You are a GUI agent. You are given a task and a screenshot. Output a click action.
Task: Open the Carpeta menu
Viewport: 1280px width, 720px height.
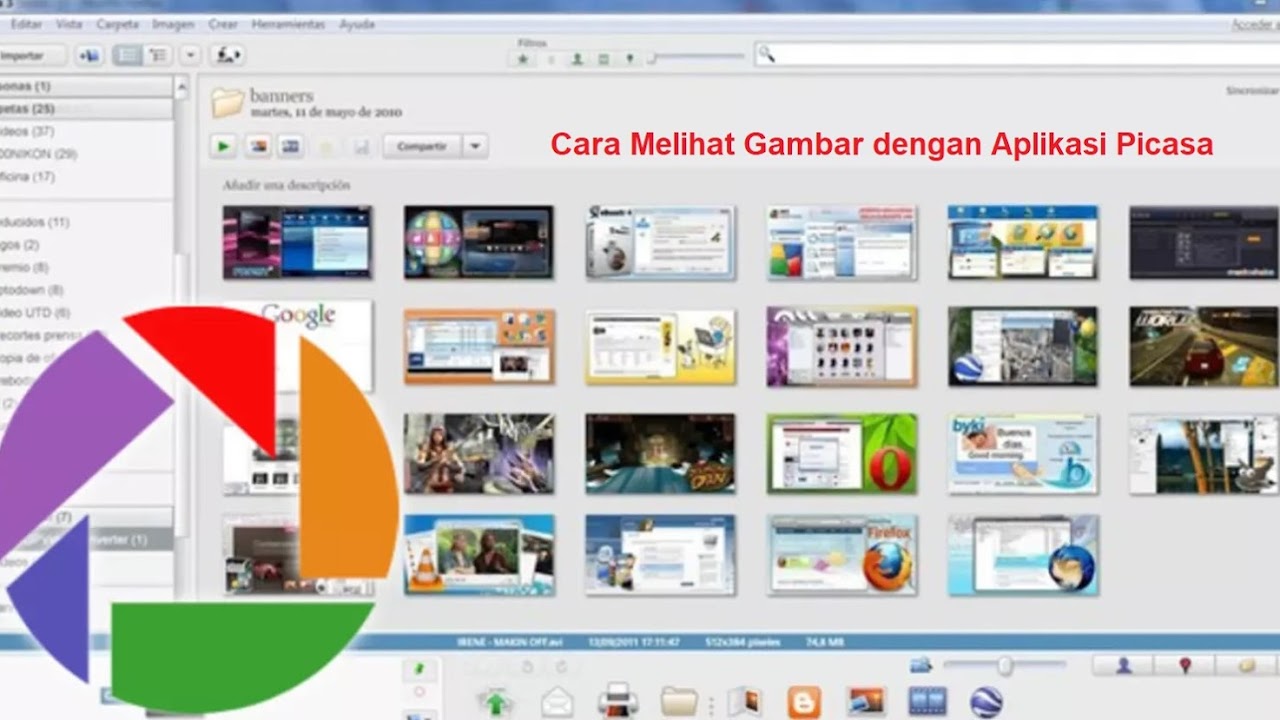(x=118, y=24)
